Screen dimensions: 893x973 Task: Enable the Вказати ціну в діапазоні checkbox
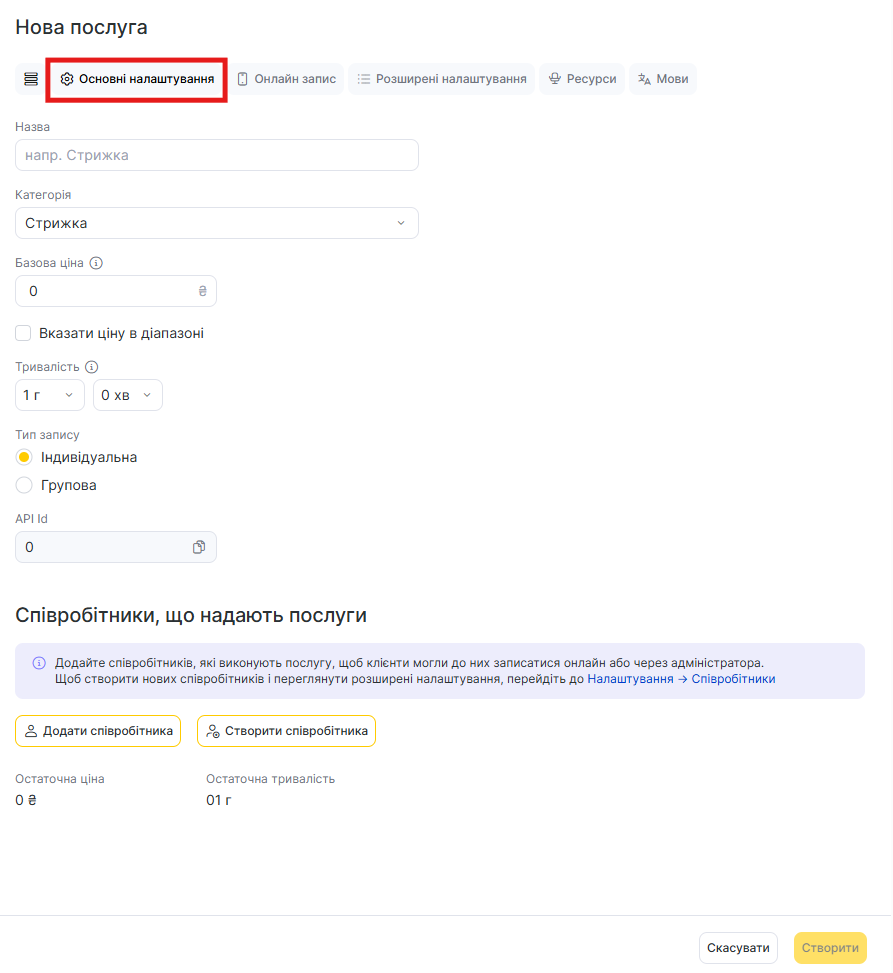(24, 333)
